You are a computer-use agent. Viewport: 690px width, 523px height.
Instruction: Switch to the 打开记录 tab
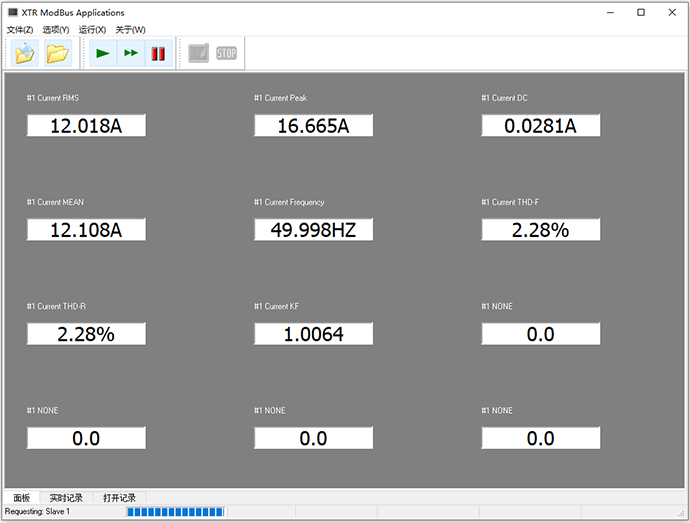tap(119, 497)
